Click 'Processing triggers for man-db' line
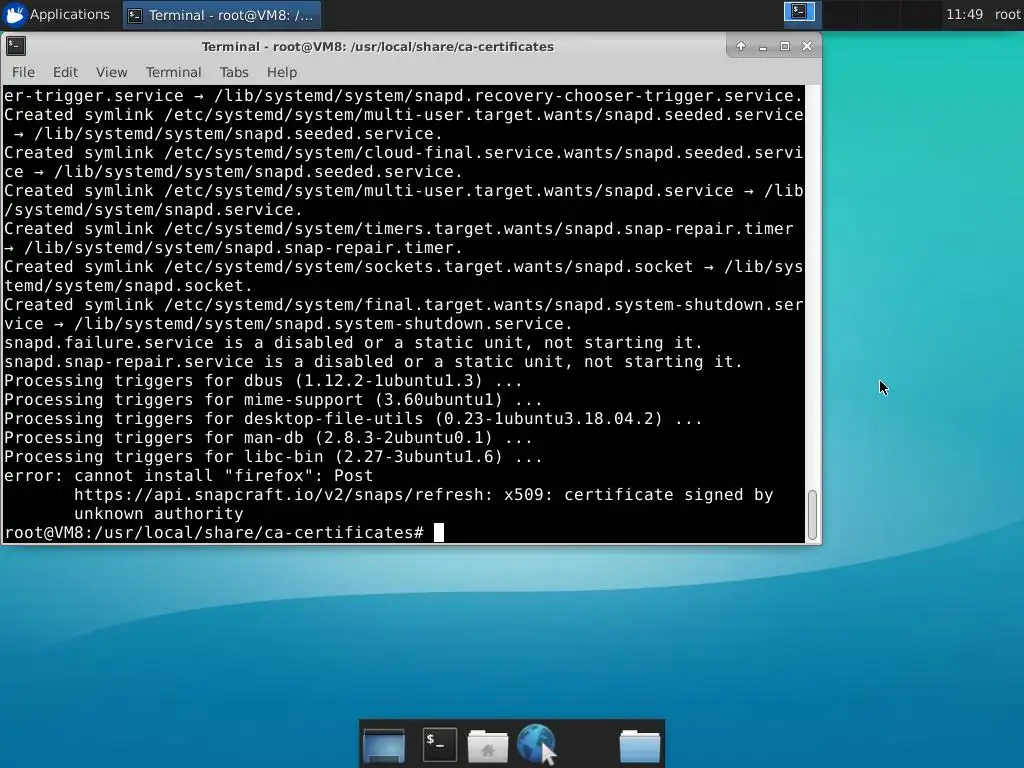The image size is (1024, 768). tap(268, 438)
